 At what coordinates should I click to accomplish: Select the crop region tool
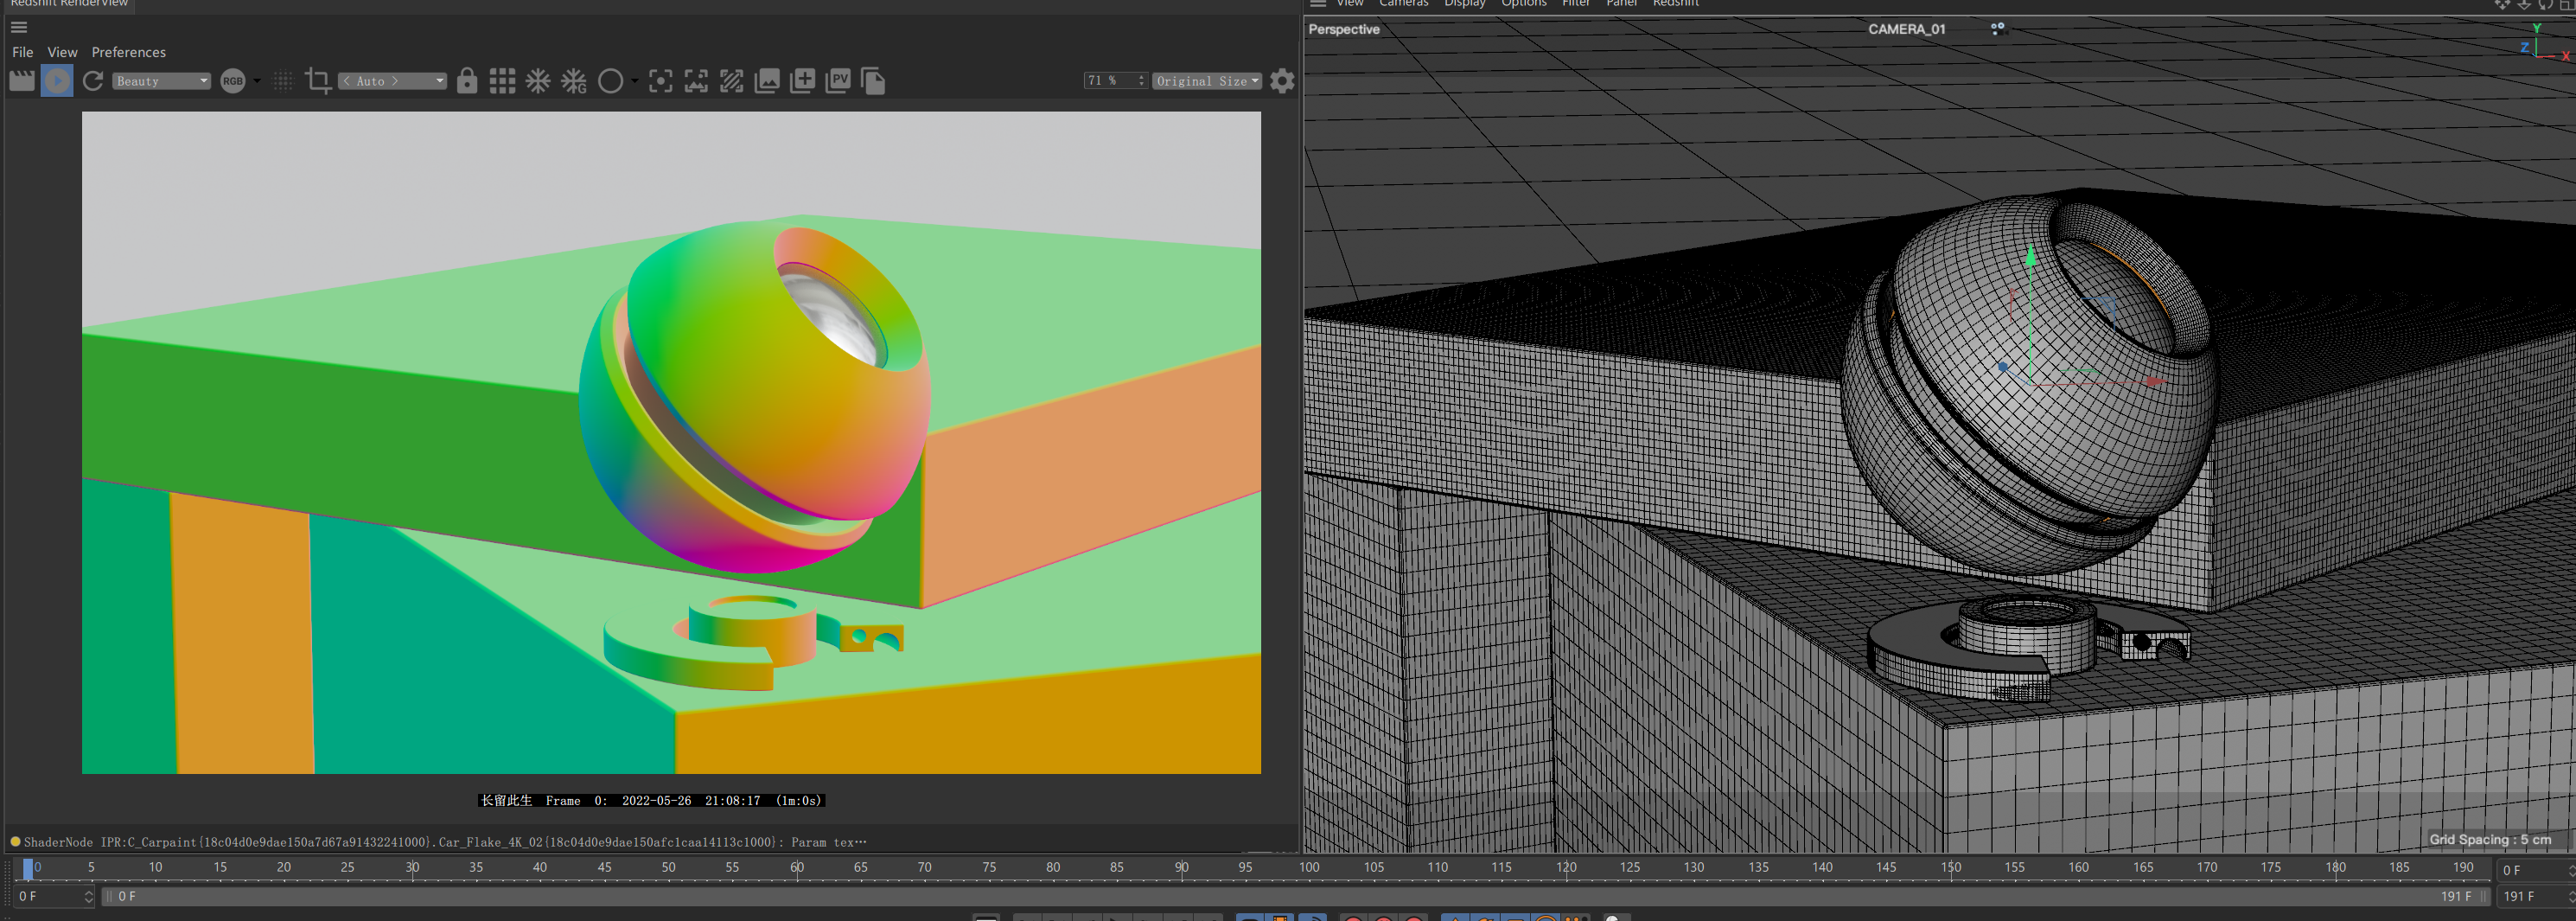coord(318,81)
